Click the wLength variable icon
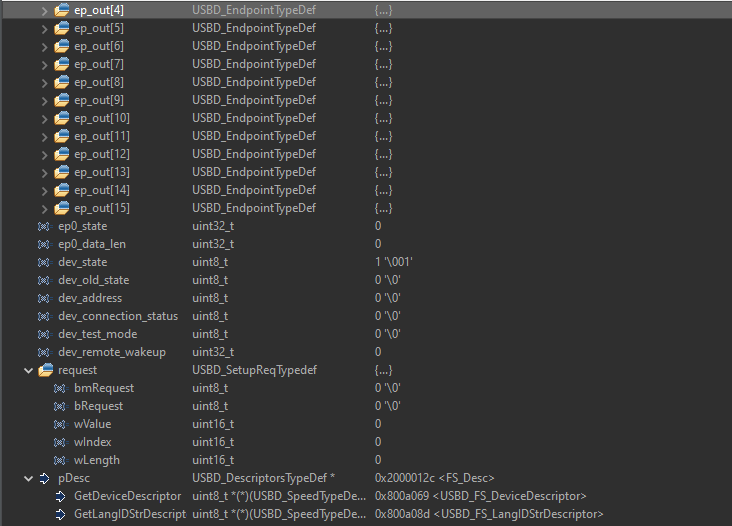 coord(60,461)
